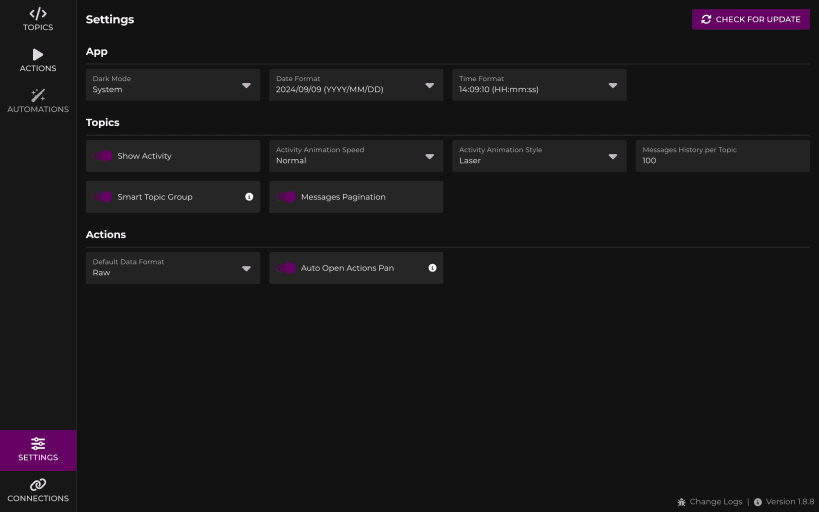Click the Smart Topic Group info icon

249,197
